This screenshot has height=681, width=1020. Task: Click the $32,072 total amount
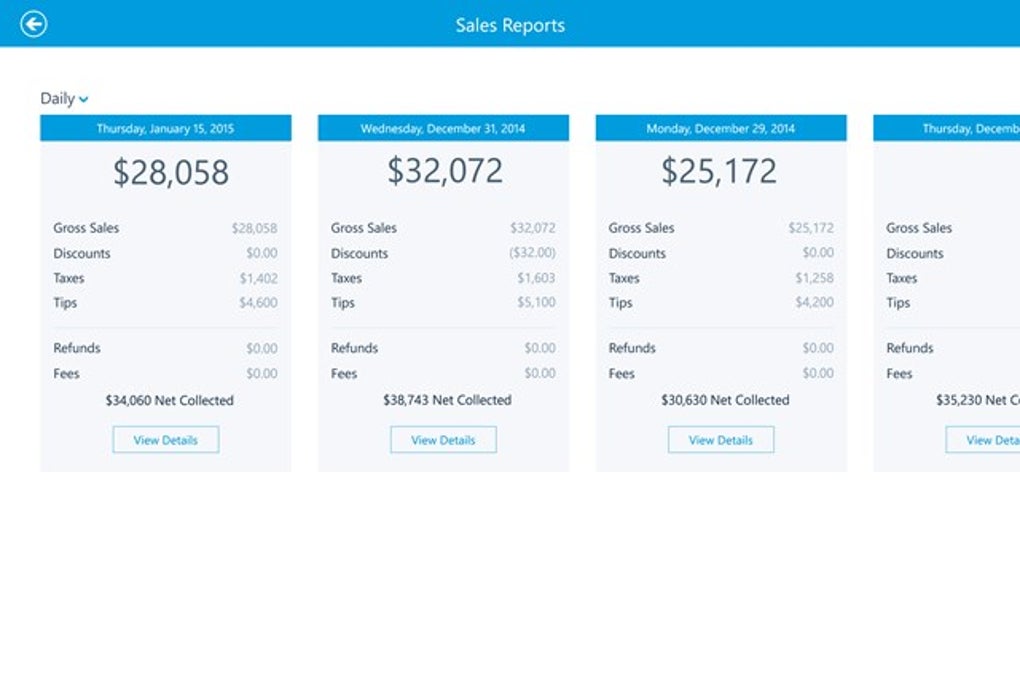445,171
